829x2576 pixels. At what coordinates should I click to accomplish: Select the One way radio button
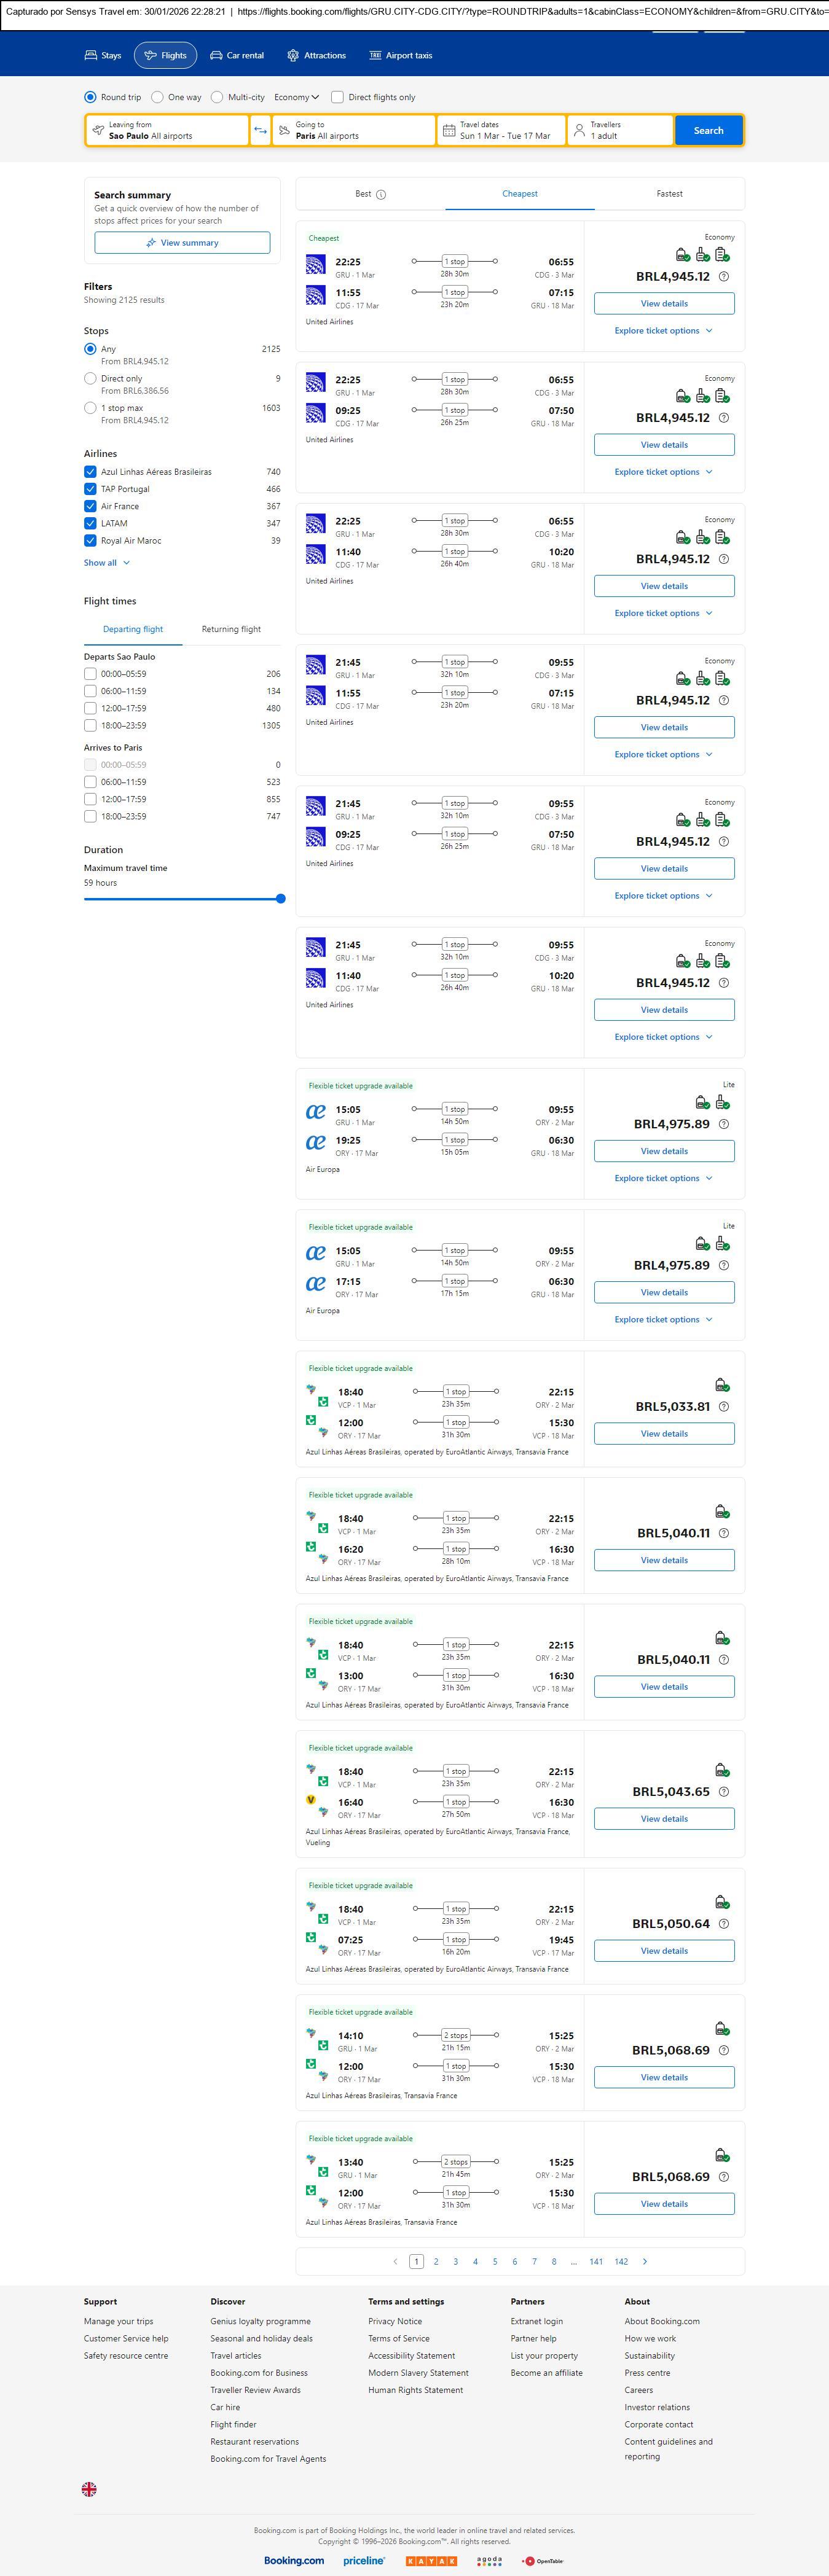click(x=158, y=97)
